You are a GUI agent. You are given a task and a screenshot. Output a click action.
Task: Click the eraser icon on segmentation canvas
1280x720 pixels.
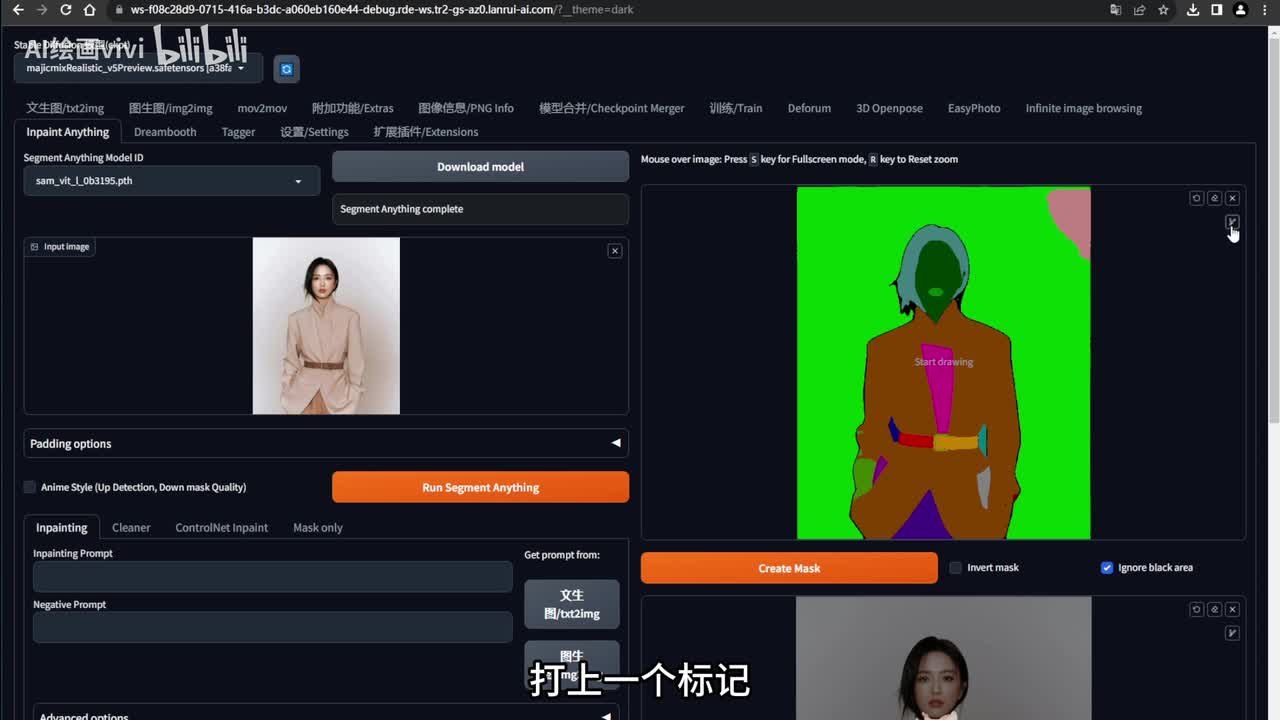1214,198
